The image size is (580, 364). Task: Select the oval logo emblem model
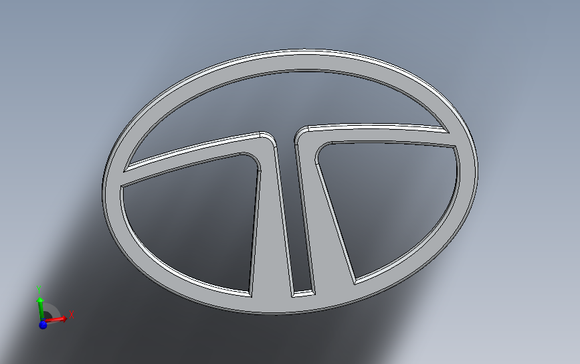tap(290, 181)
